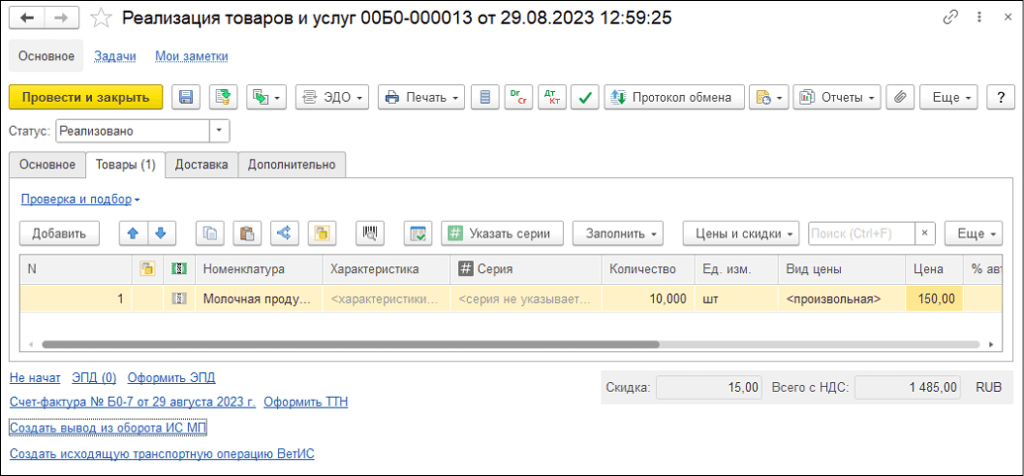
Task: Add document to favorites with star icon
Action: (101, 18)
